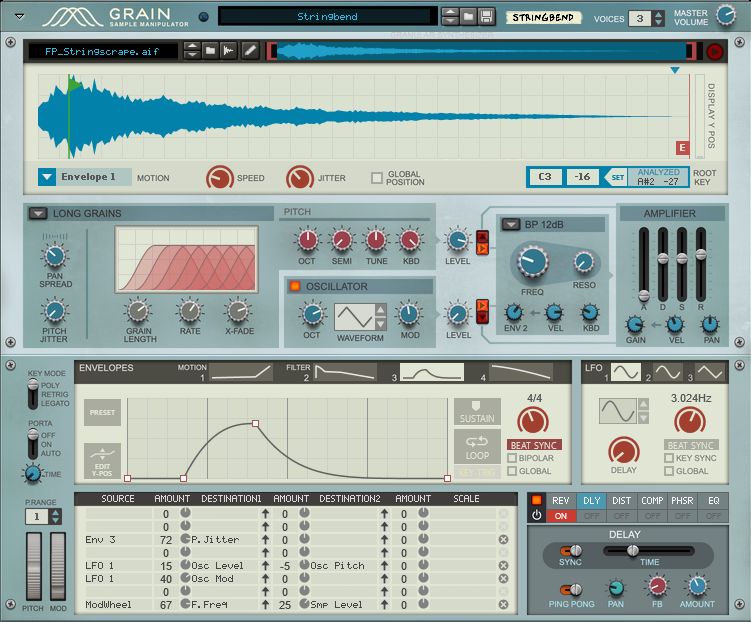Click the patch name display Stringbend
The width and height of the screenshot is (751, 622).
tap(327, 17)
